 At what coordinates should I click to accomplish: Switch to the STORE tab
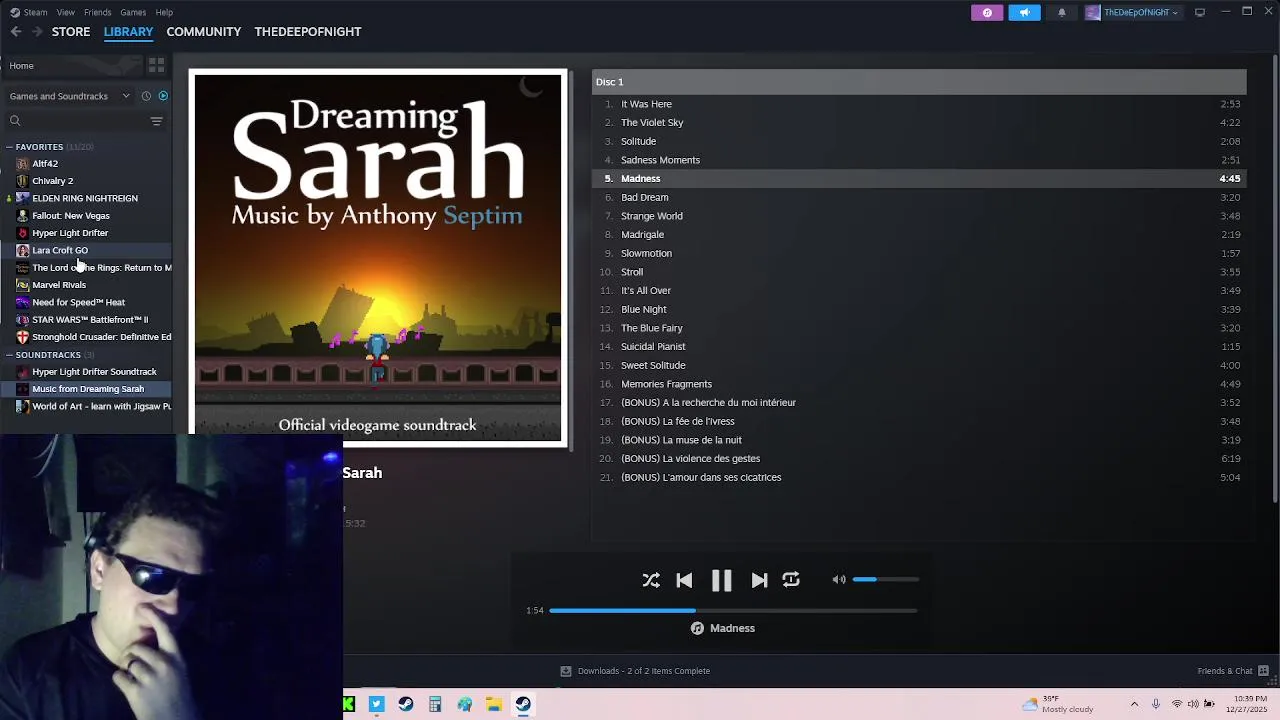pos(71,32)
